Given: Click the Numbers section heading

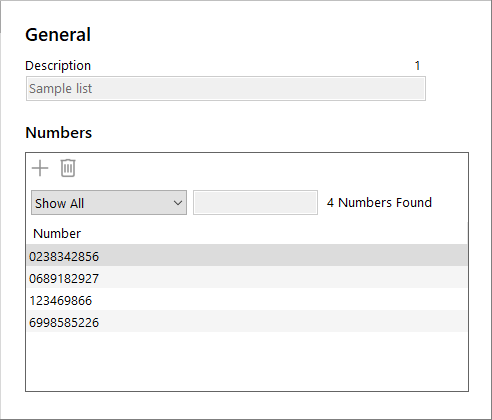Looking at the screenshot, I should tap(59, 133).
